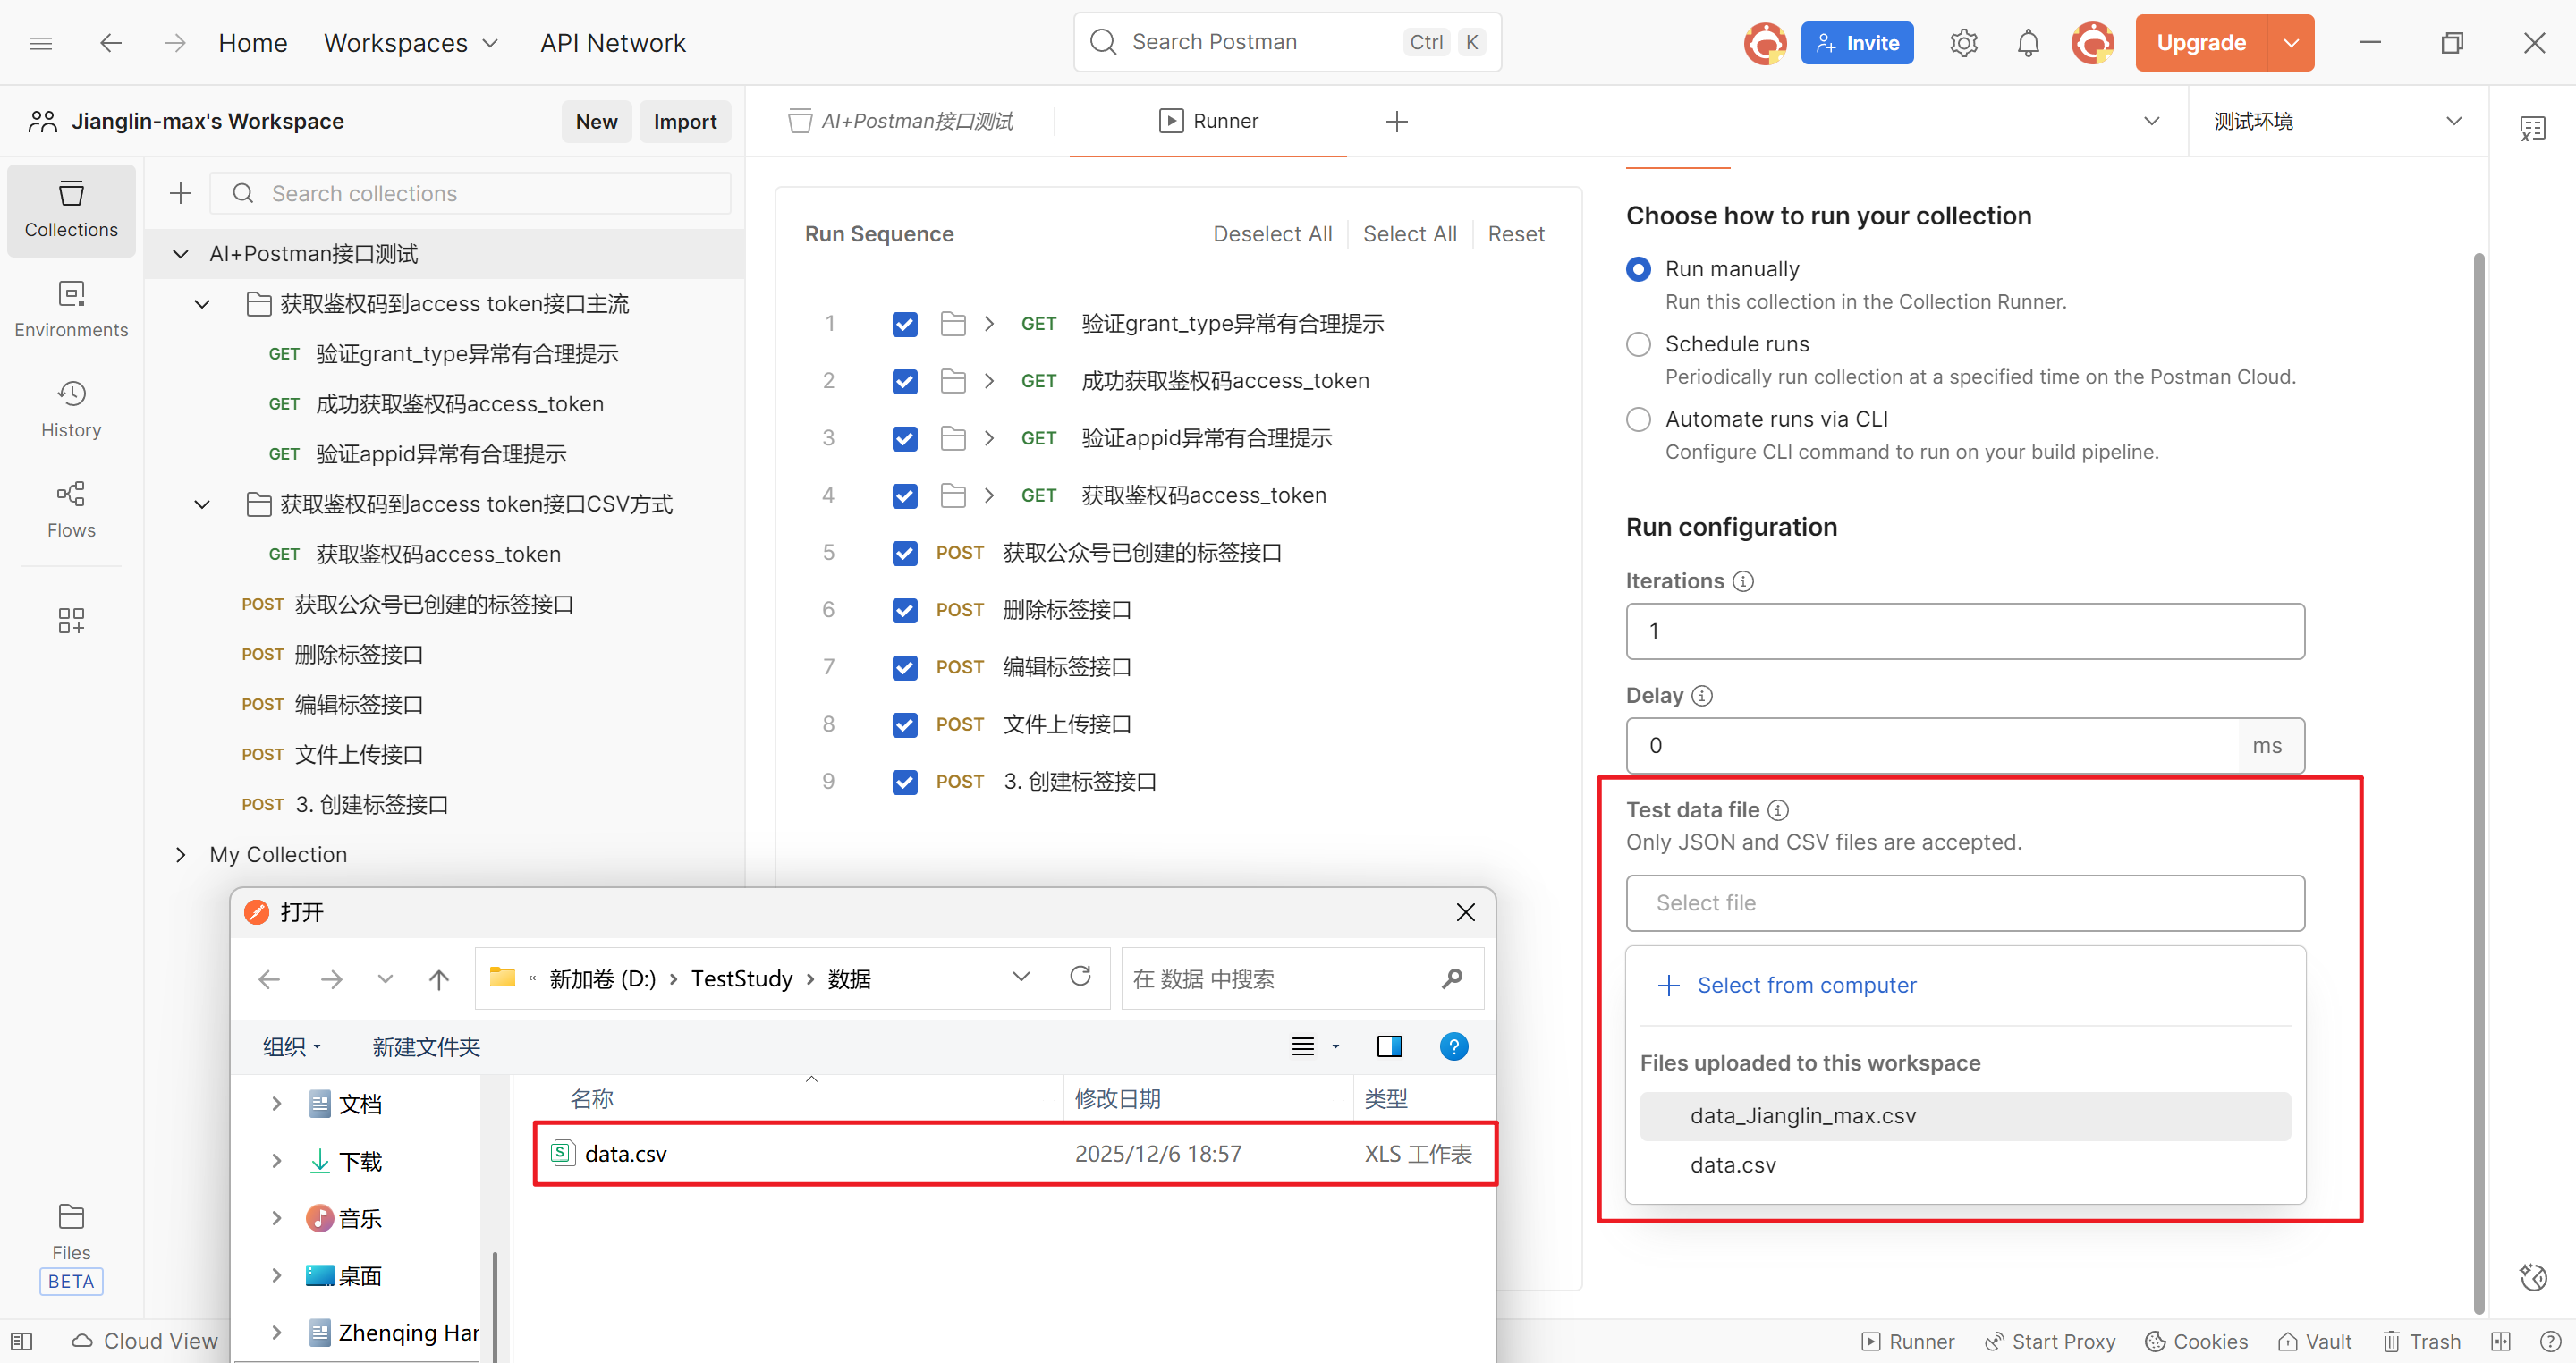Collapse the AI+Postman接口测试 collection
Viewport: 2576px width, 1363px height.
[x=180, y=254]
